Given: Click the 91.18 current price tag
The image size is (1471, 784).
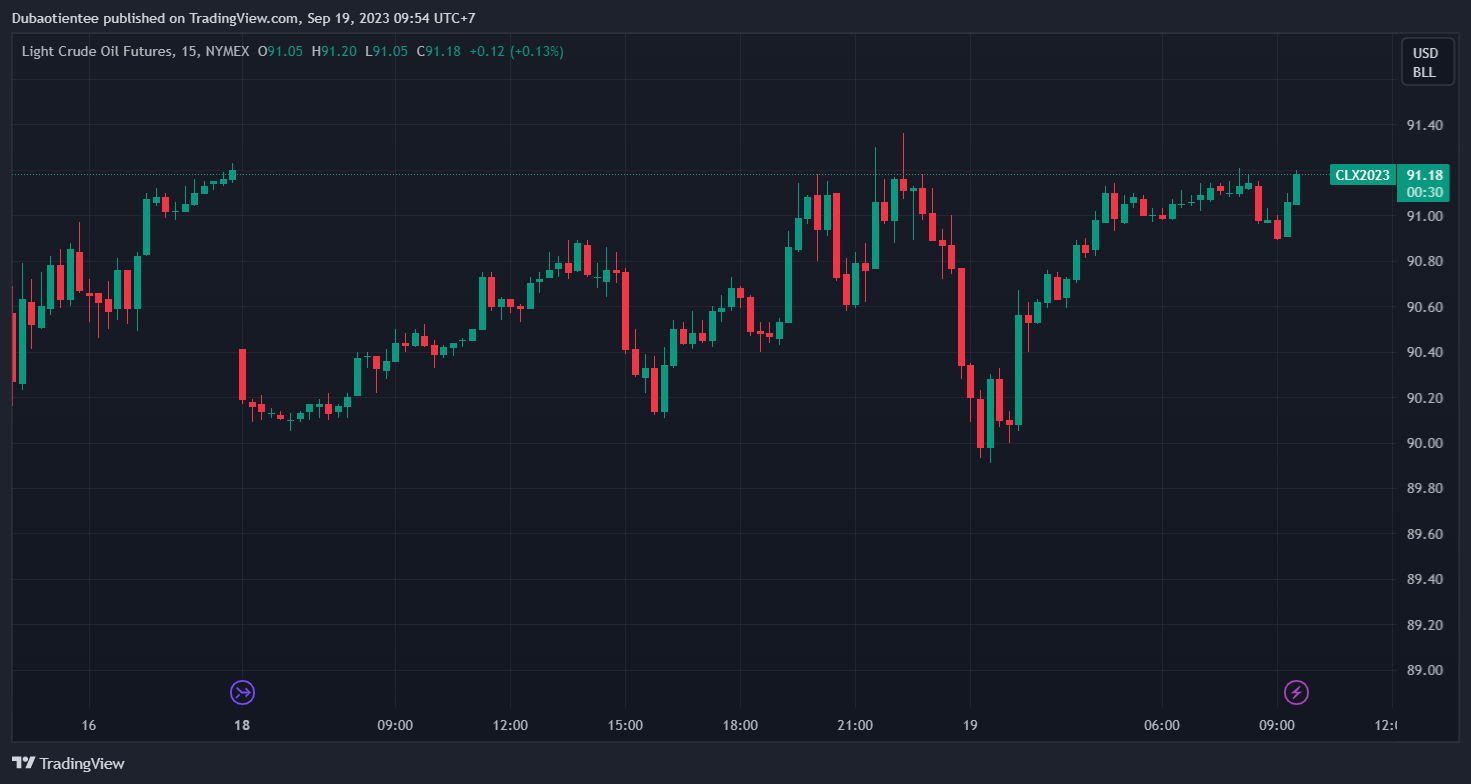Looking at the screenshot, I should [x=1423, y=175].
